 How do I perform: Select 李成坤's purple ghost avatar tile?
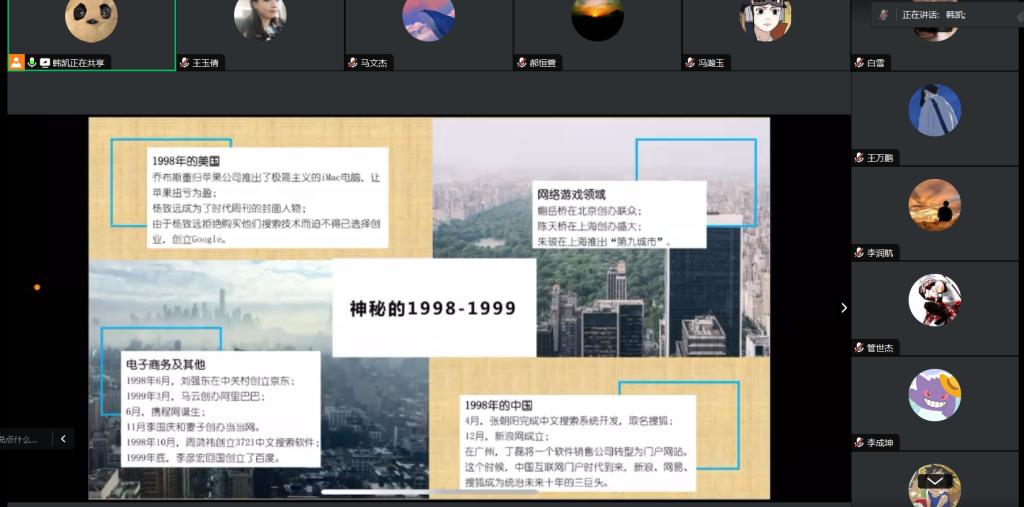click(934, 395)
